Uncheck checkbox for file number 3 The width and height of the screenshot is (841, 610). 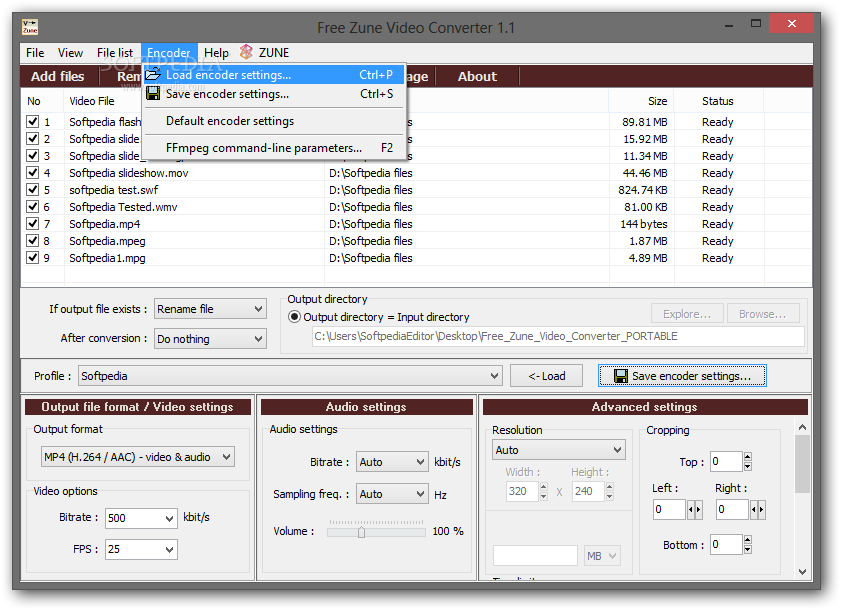[33, 156]
